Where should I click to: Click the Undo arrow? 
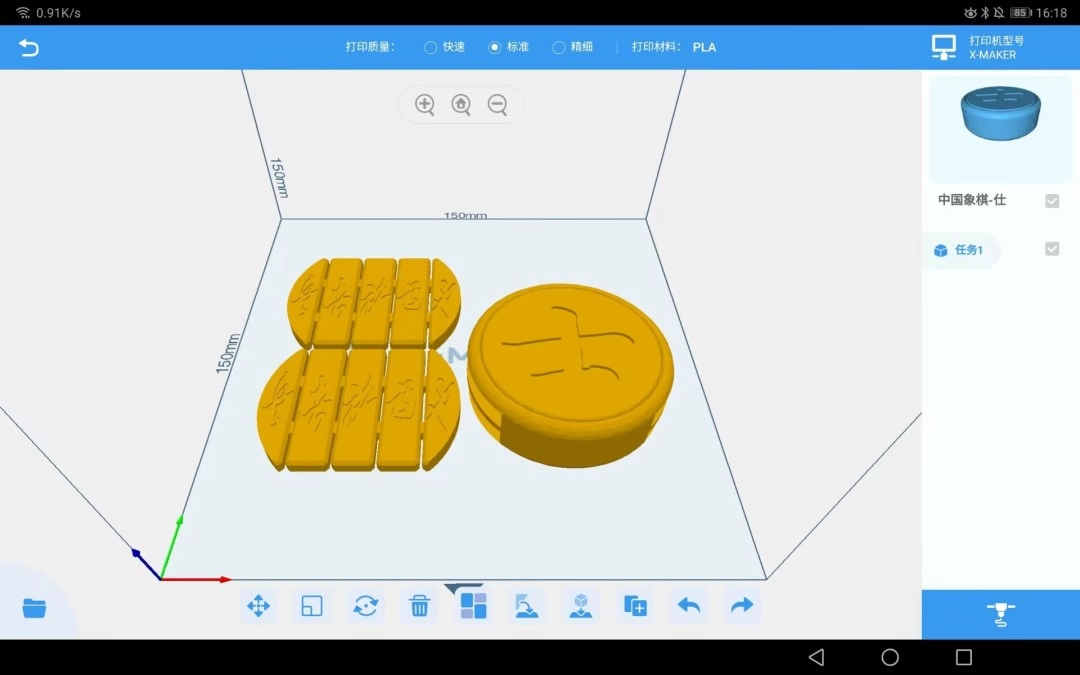pyautogui.click(x=687, y=605)
